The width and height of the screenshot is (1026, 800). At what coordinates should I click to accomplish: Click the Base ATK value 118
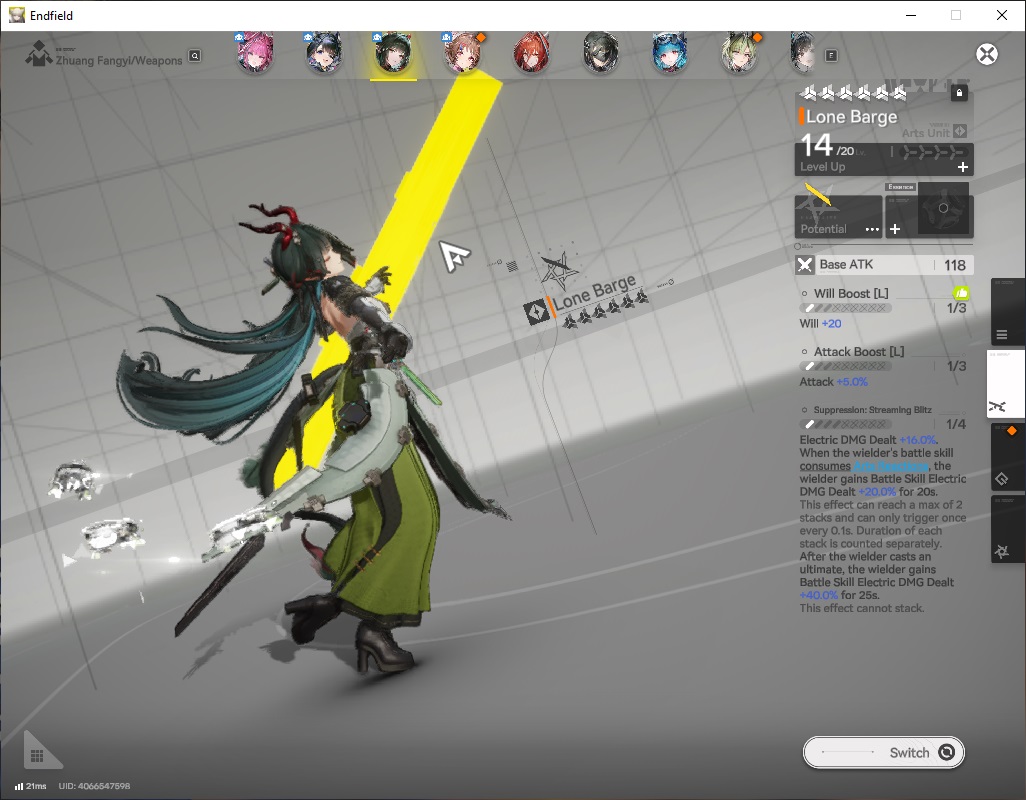pos(955,265)
